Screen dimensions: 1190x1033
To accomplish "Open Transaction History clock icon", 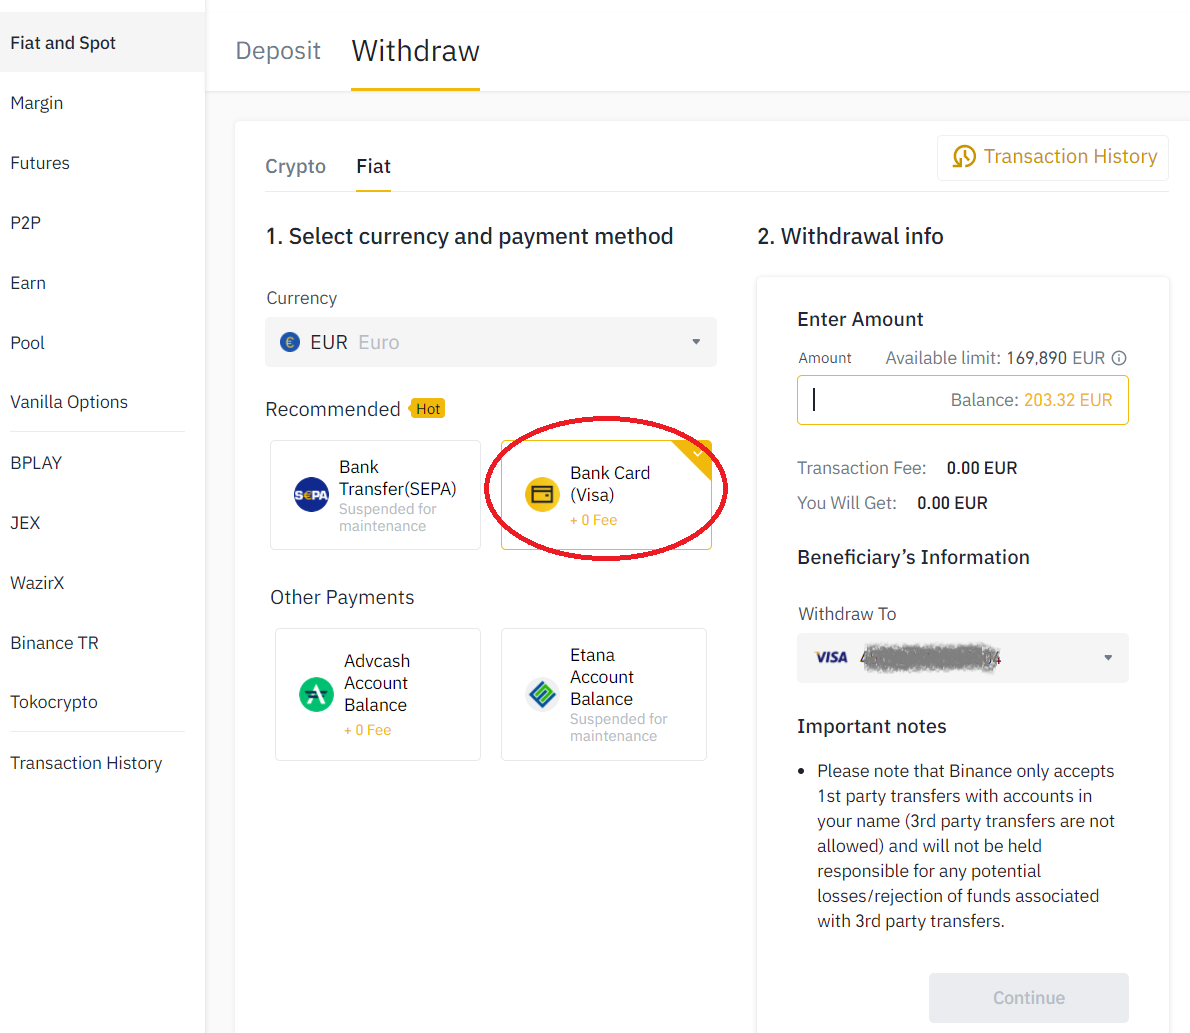I will coord(964,156).
